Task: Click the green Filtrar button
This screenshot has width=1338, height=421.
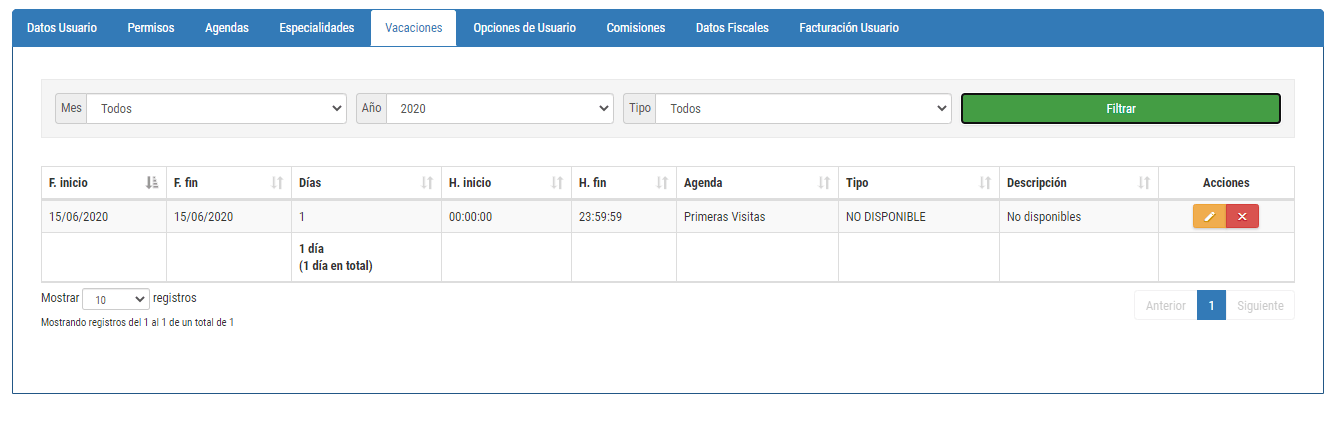Action: click(x=1121, y=108)
